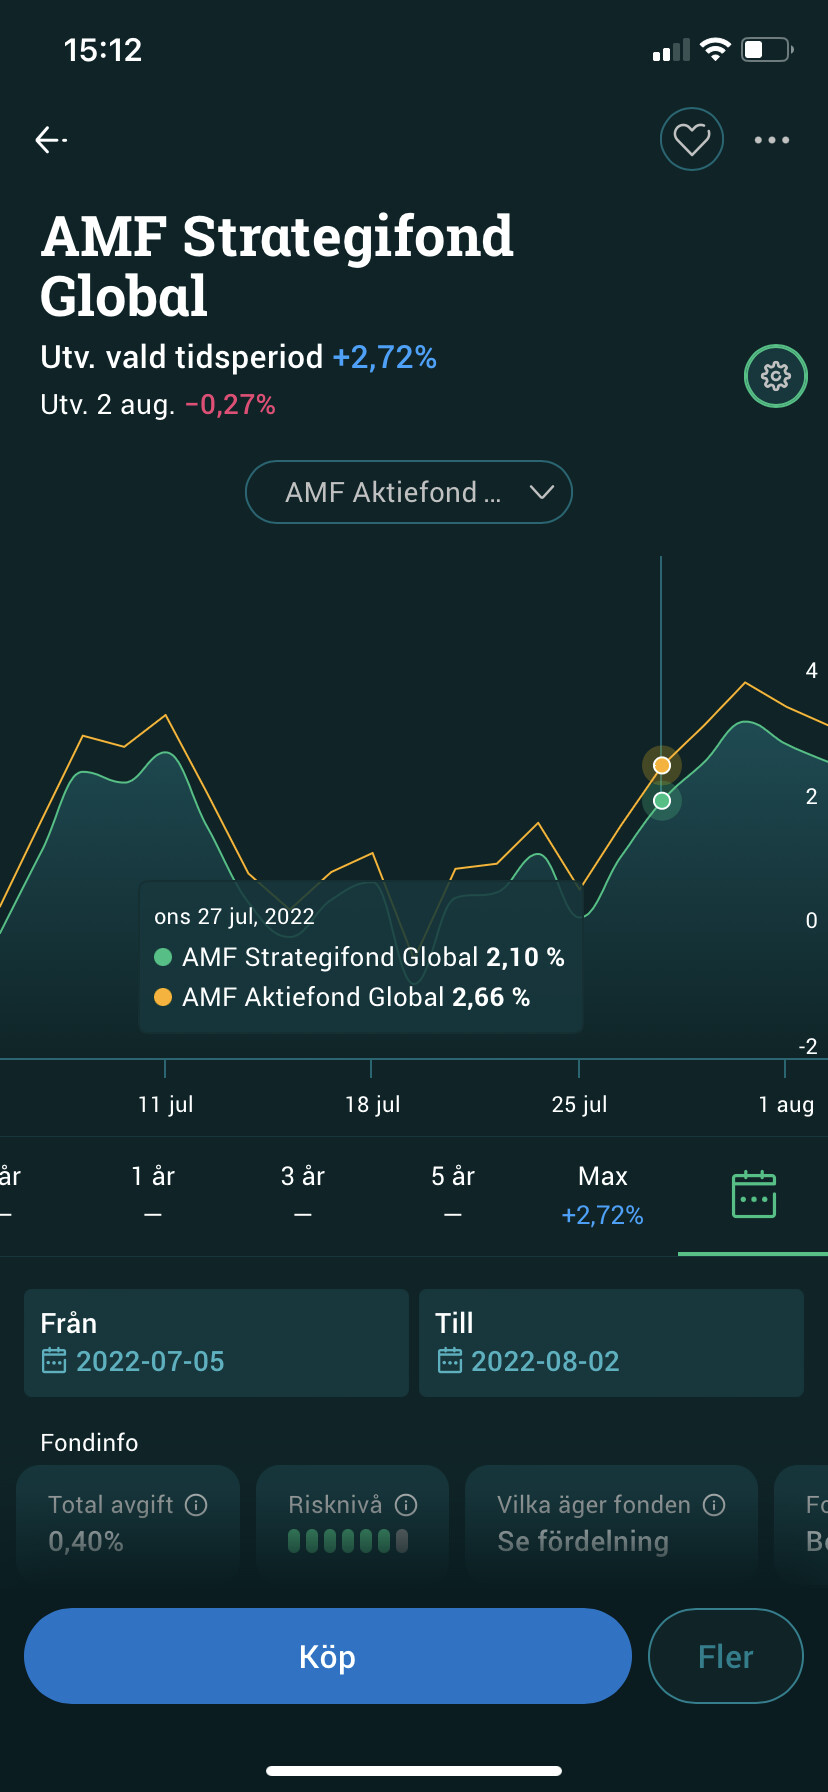Open the three-dot more options menu
The width and height of the screenshot is (828, 1792).
[x=771, y=140]
